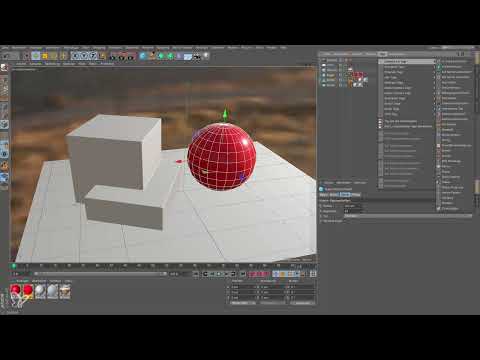Toggle the X axis lock

(x=76, y=56)
